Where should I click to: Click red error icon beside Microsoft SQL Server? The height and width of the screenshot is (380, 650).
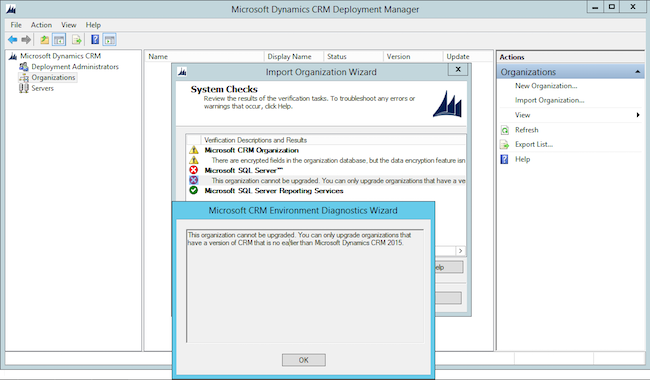point(194,170)
